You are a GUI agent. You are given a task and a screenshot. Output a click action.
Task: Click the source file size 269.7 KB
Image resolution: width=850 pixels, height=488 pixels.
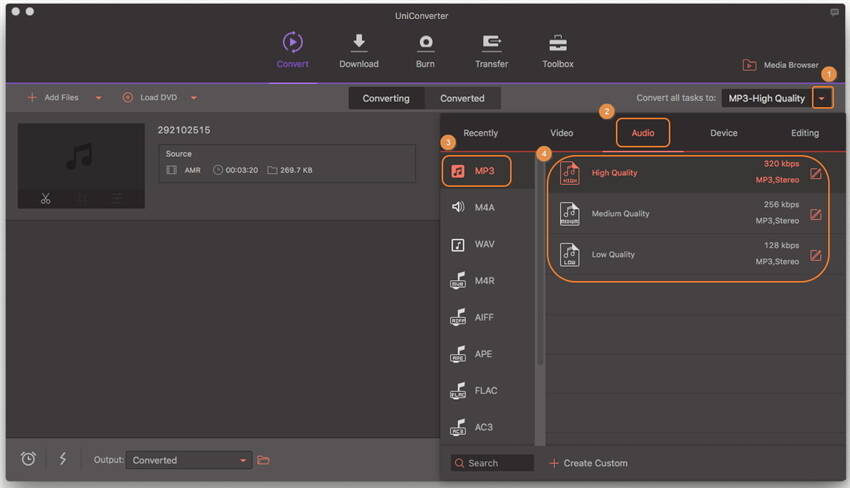coord(296,170)
